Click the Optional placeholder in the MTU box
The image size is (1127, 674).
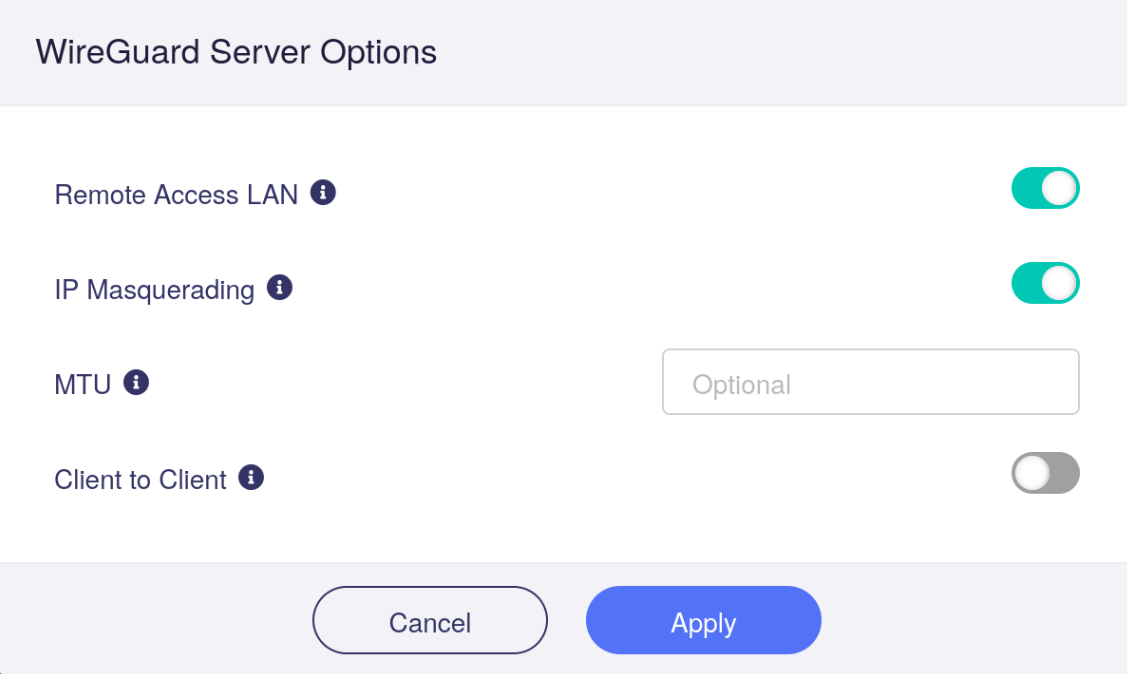click(x=741, y=385)
